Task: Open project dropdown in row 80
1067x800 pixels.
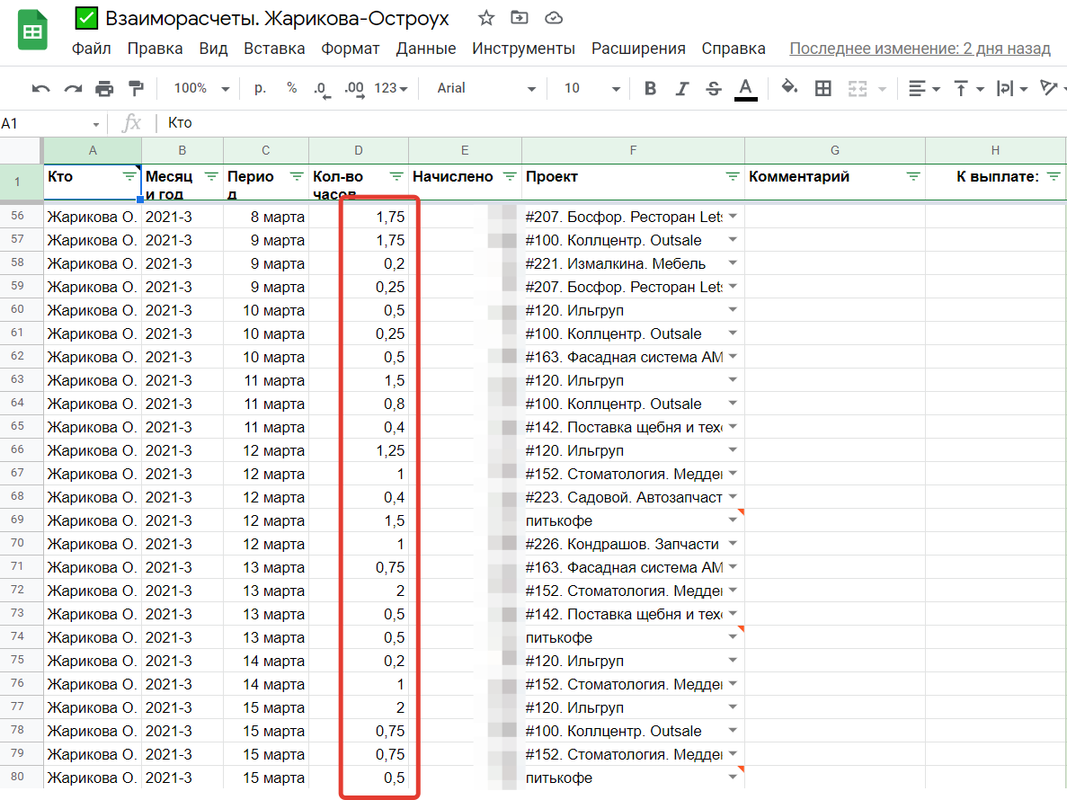Action: pos(733,777)
